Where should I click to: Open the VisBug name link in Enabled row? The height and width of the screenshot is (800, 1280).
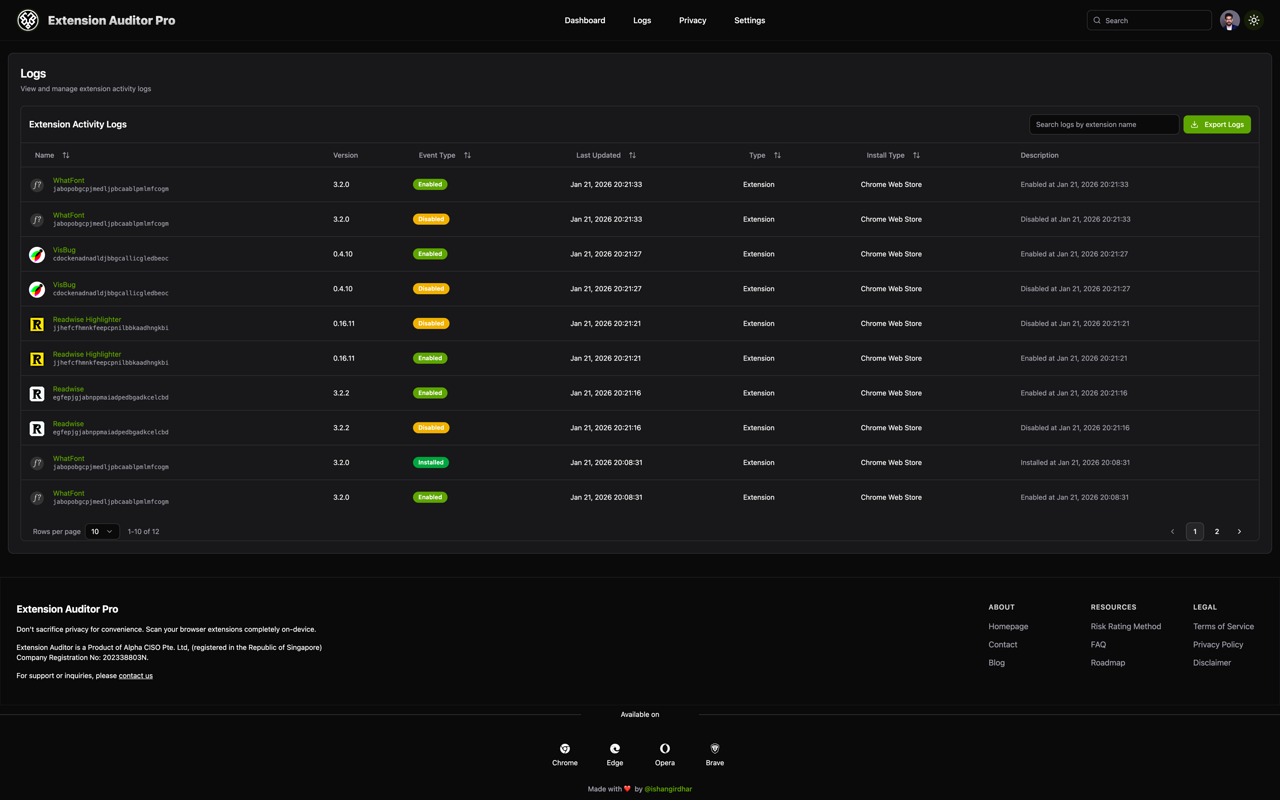point(64,250)
